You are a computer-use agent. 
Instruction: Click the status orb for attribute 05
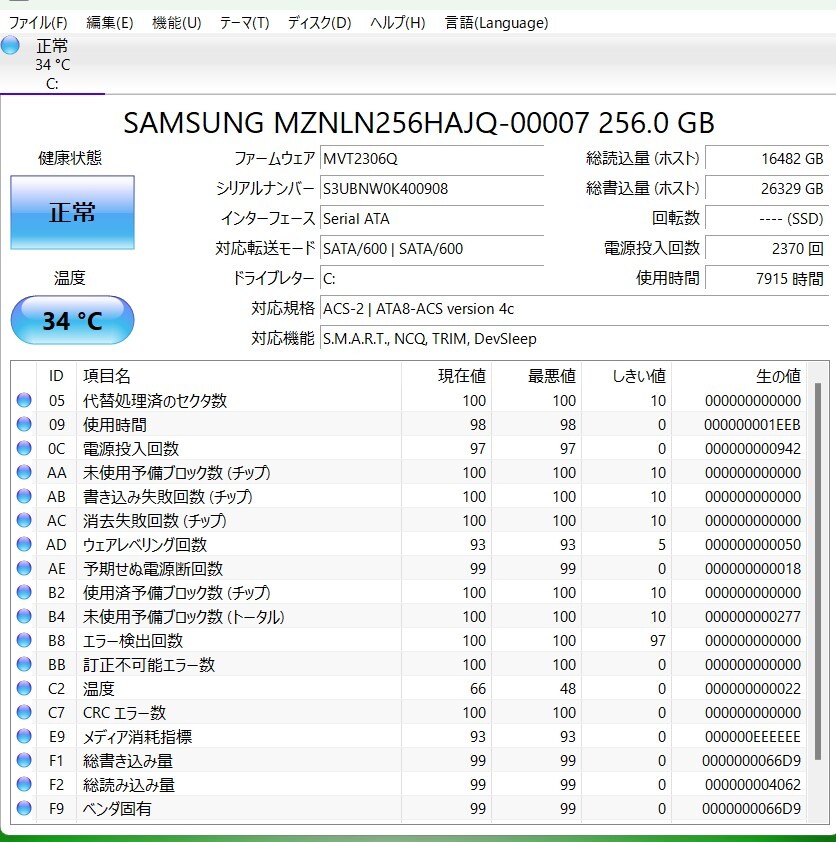click(x=24, y=400)
